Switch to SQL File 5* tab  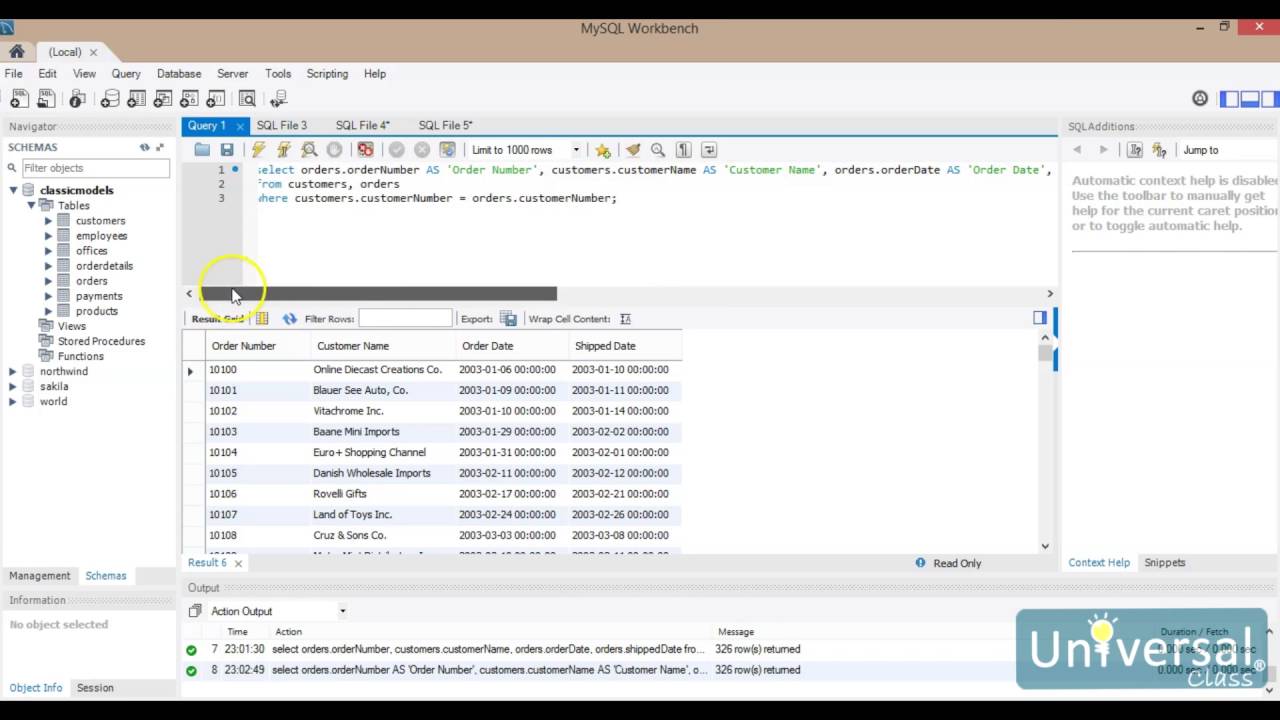coord(445,126)
